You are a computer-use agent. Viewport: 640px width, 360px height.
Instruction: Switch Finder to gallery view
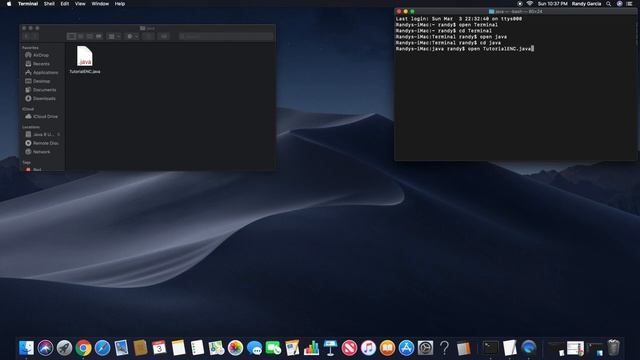click(x=99, y=36)
